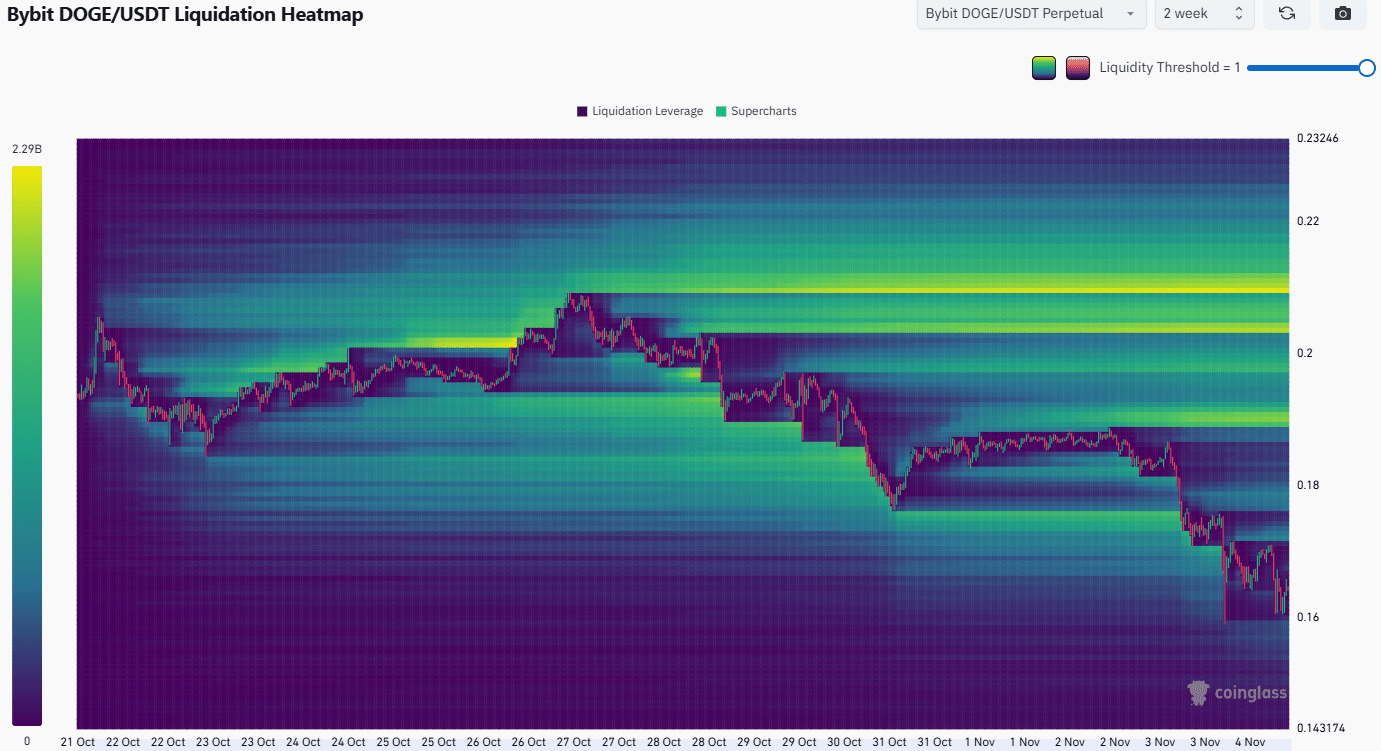
Task: Click the green-yellow heatmap gradient icon
Action: tap(1043, 67)
